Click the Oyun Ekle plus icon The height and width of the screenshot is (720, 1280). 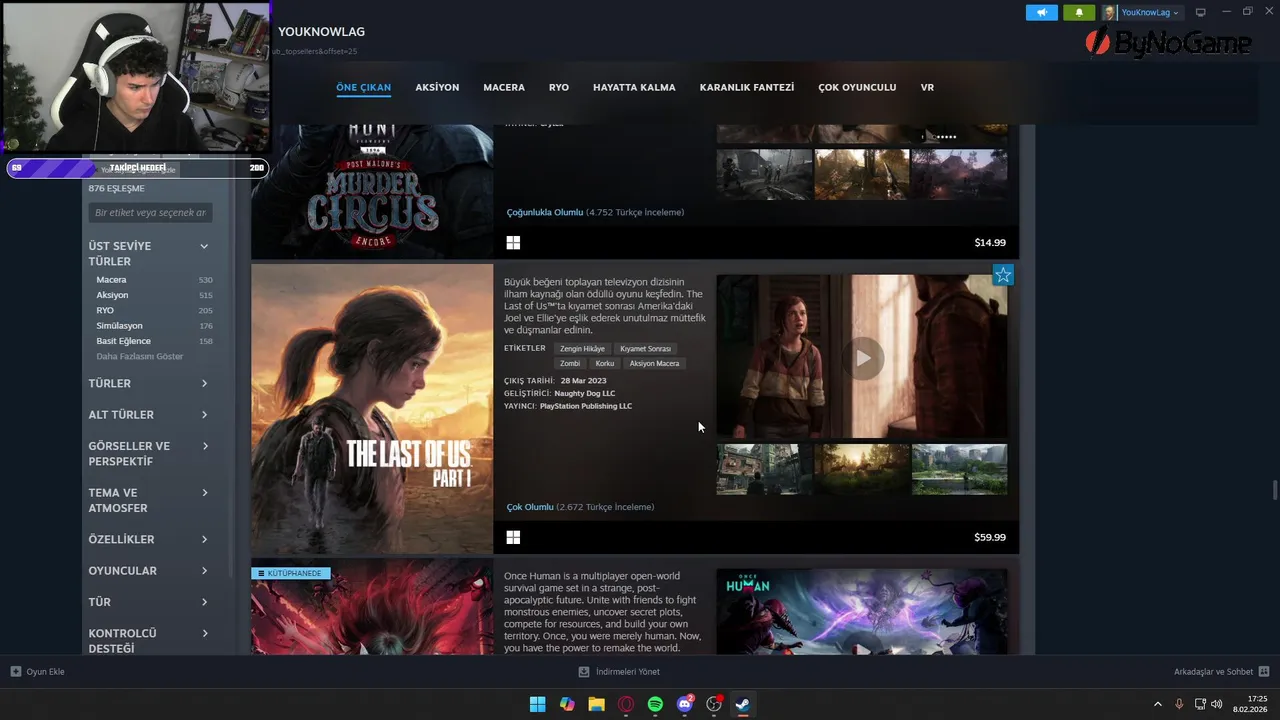tap(15, 672)
